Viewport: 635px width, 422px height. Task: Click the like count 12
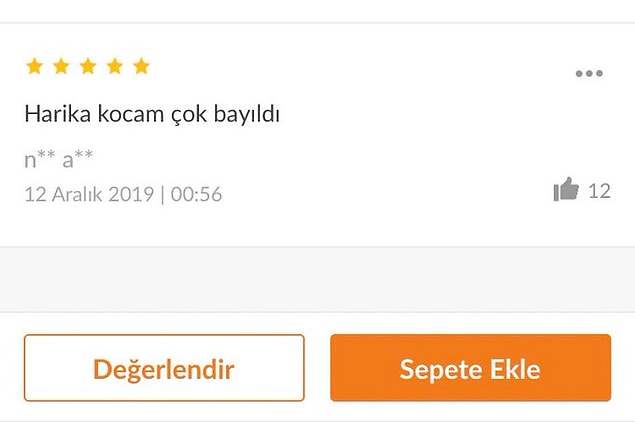599,191
